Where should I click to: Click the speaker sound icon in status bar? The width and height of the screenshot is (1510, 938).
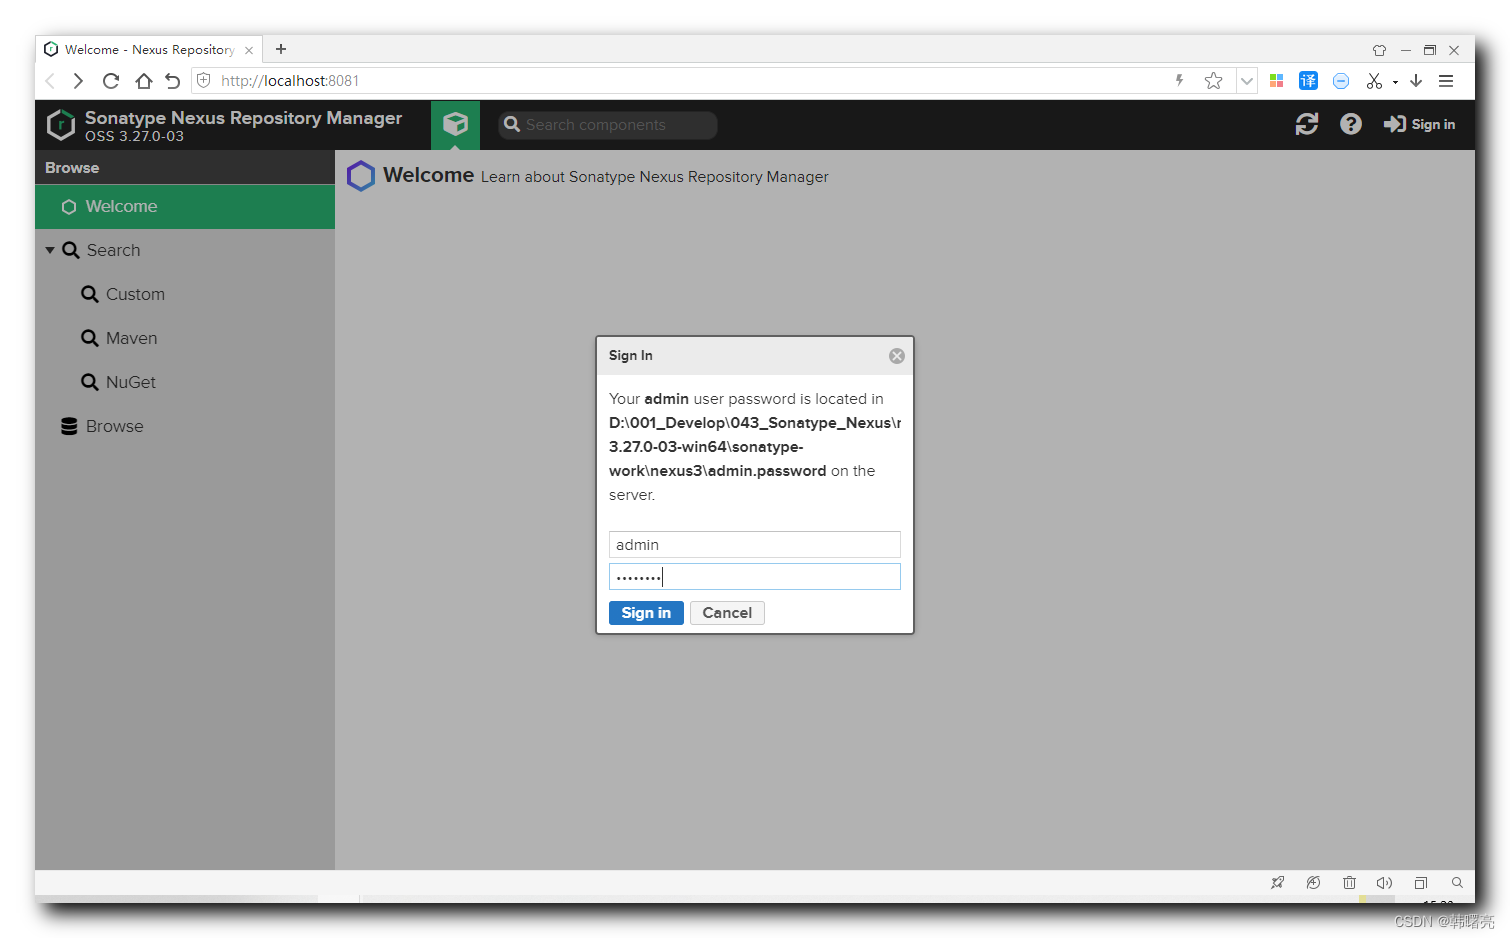[1384, 883]
